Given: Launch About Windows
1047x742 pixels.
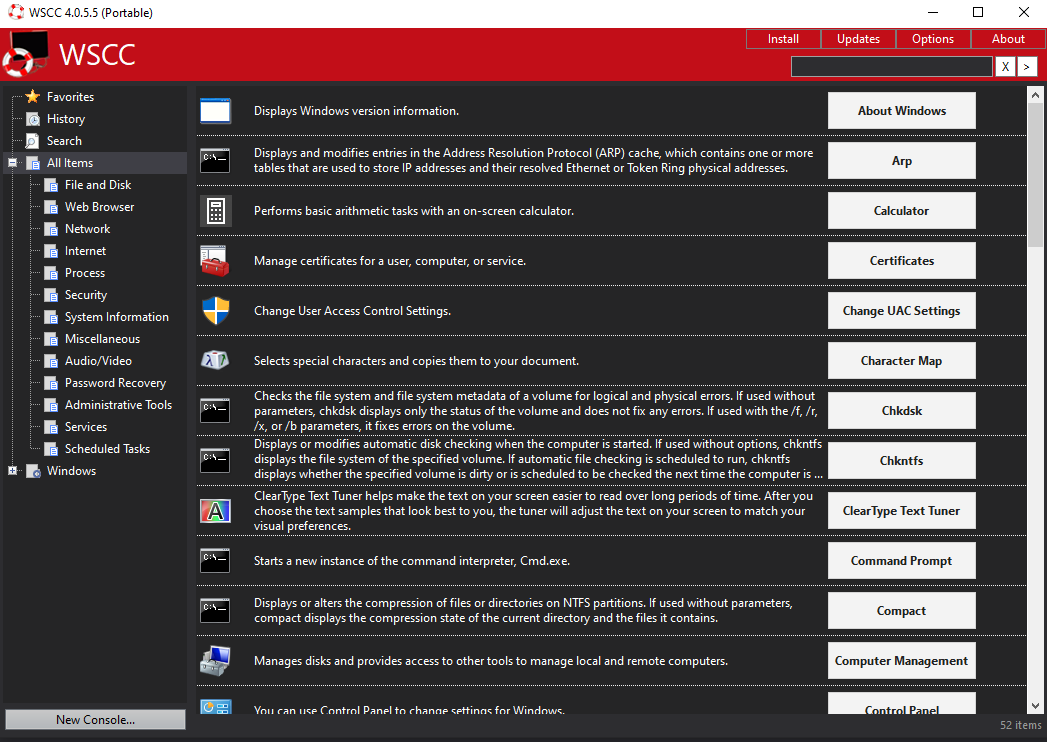Looking at the screenshot, I should click(x=901, y=111).
